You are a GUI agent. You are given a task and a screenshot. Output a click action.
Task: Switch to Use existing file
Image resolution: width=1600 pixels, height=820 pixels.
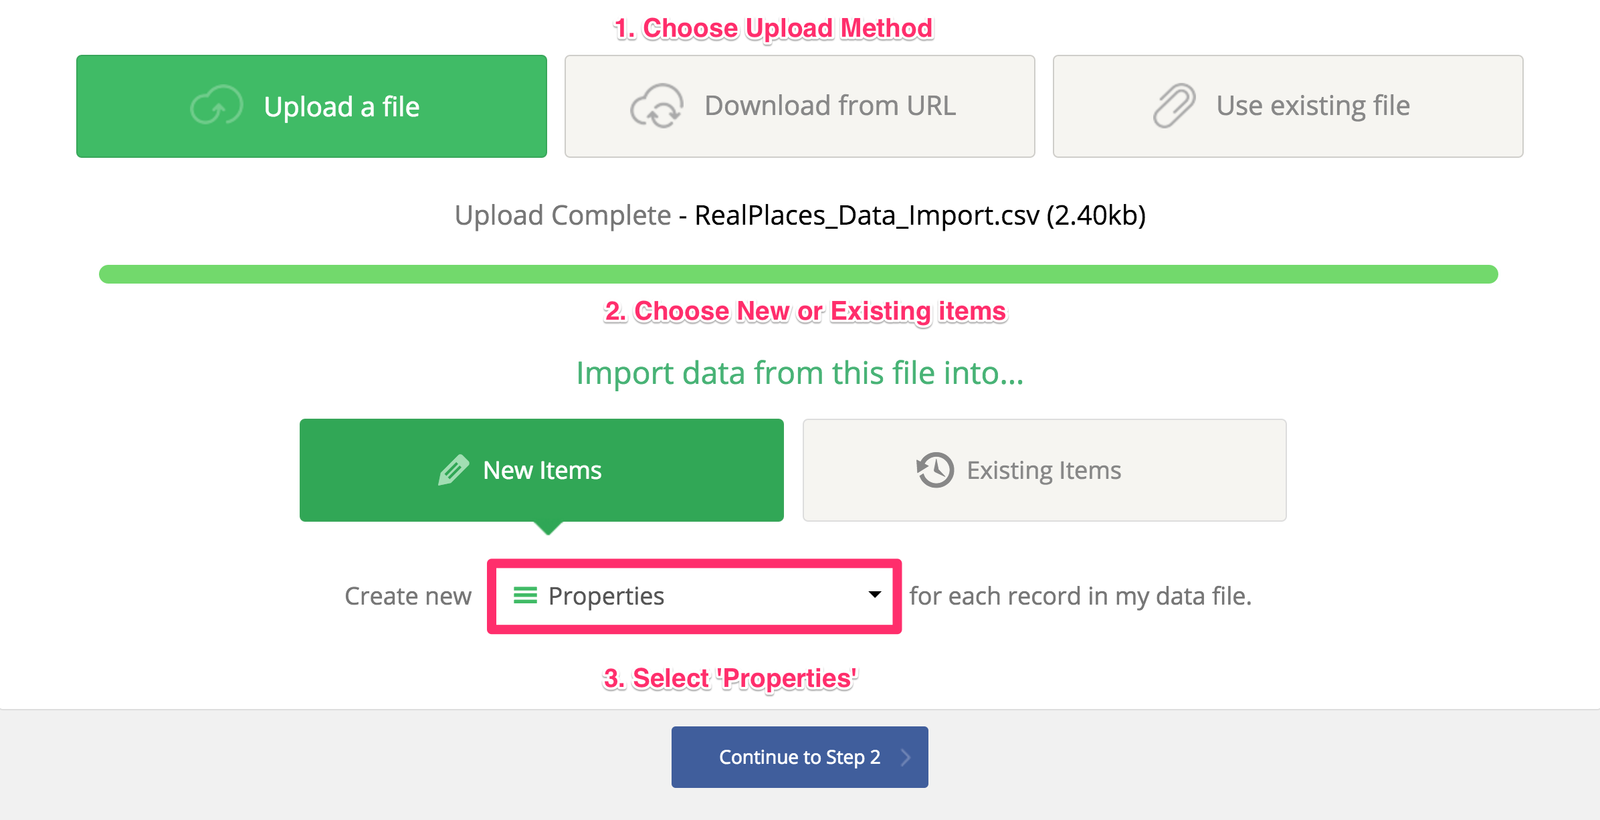(1288, 106)
